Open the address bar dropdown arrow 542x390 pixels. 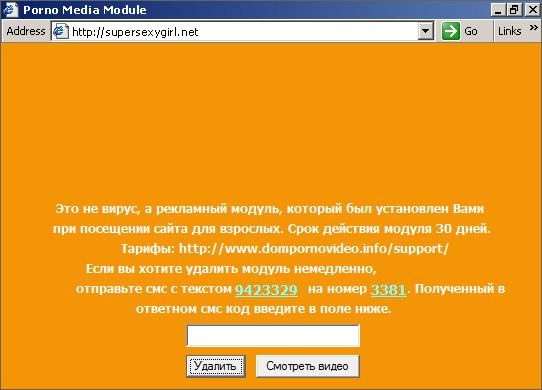(426, 31)
